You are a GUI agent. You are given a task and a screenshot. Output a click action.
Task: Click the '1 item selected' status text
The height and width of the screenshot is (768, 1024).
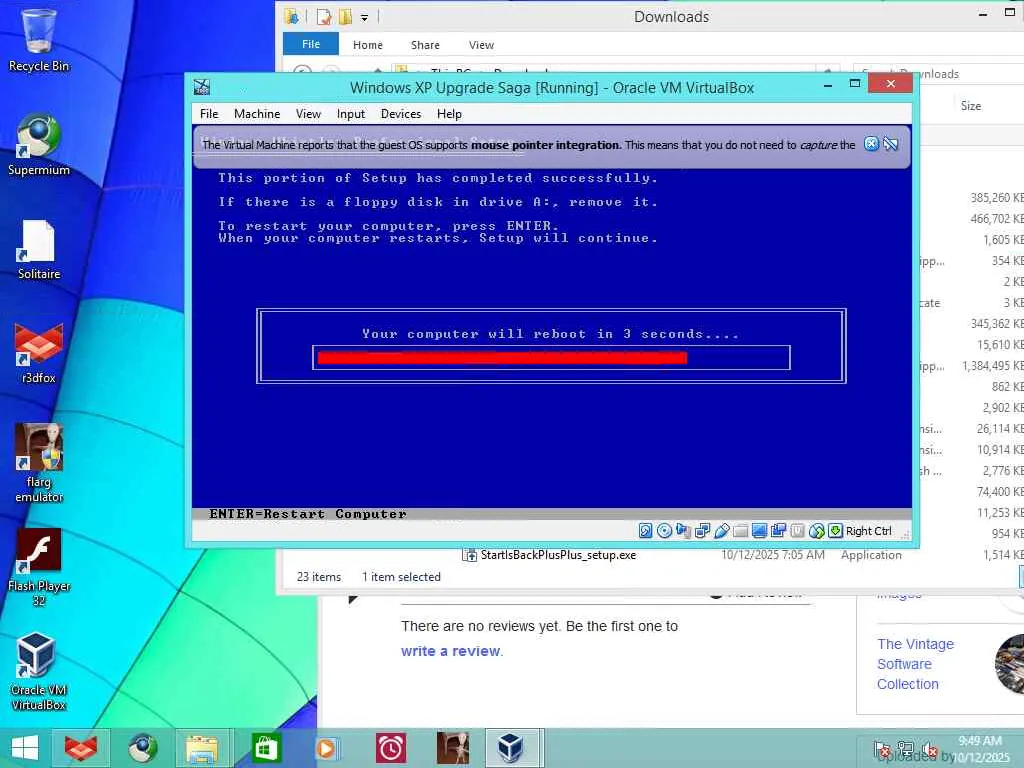[401, 577]
